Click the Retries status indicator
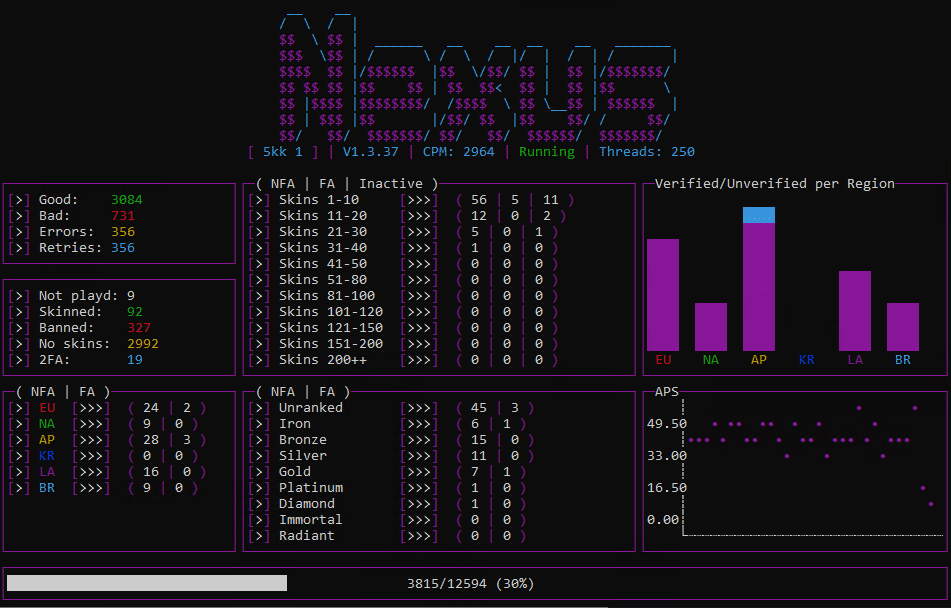Screen dimensions: 951x608 coord(17,247)
